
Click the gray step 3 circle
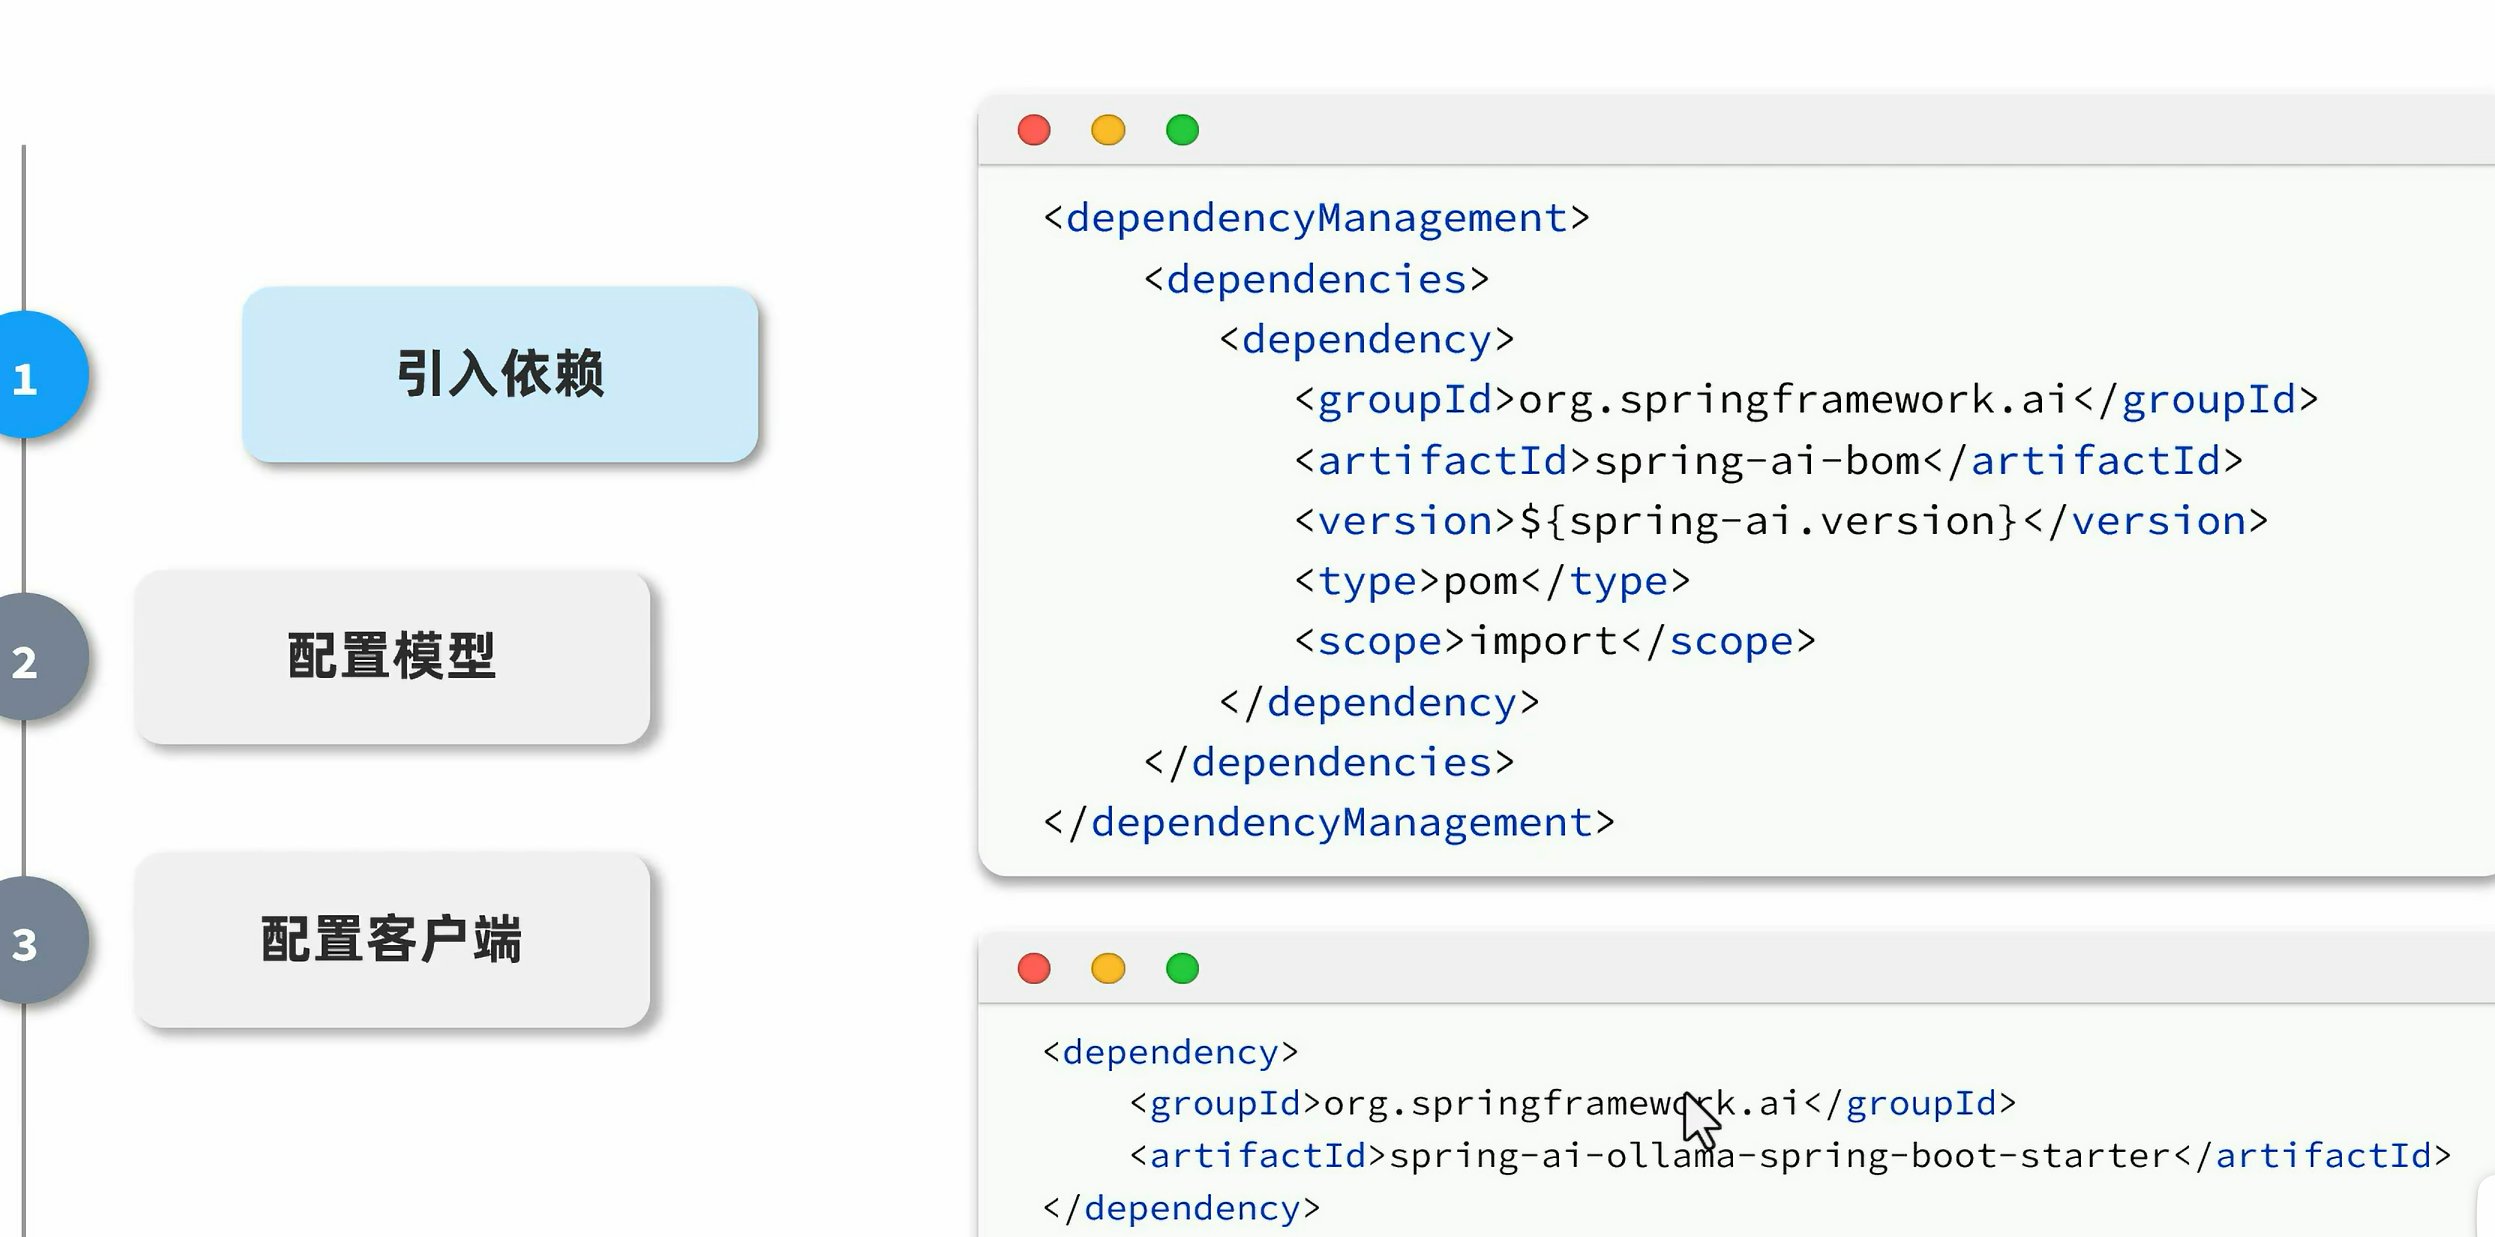30,940
